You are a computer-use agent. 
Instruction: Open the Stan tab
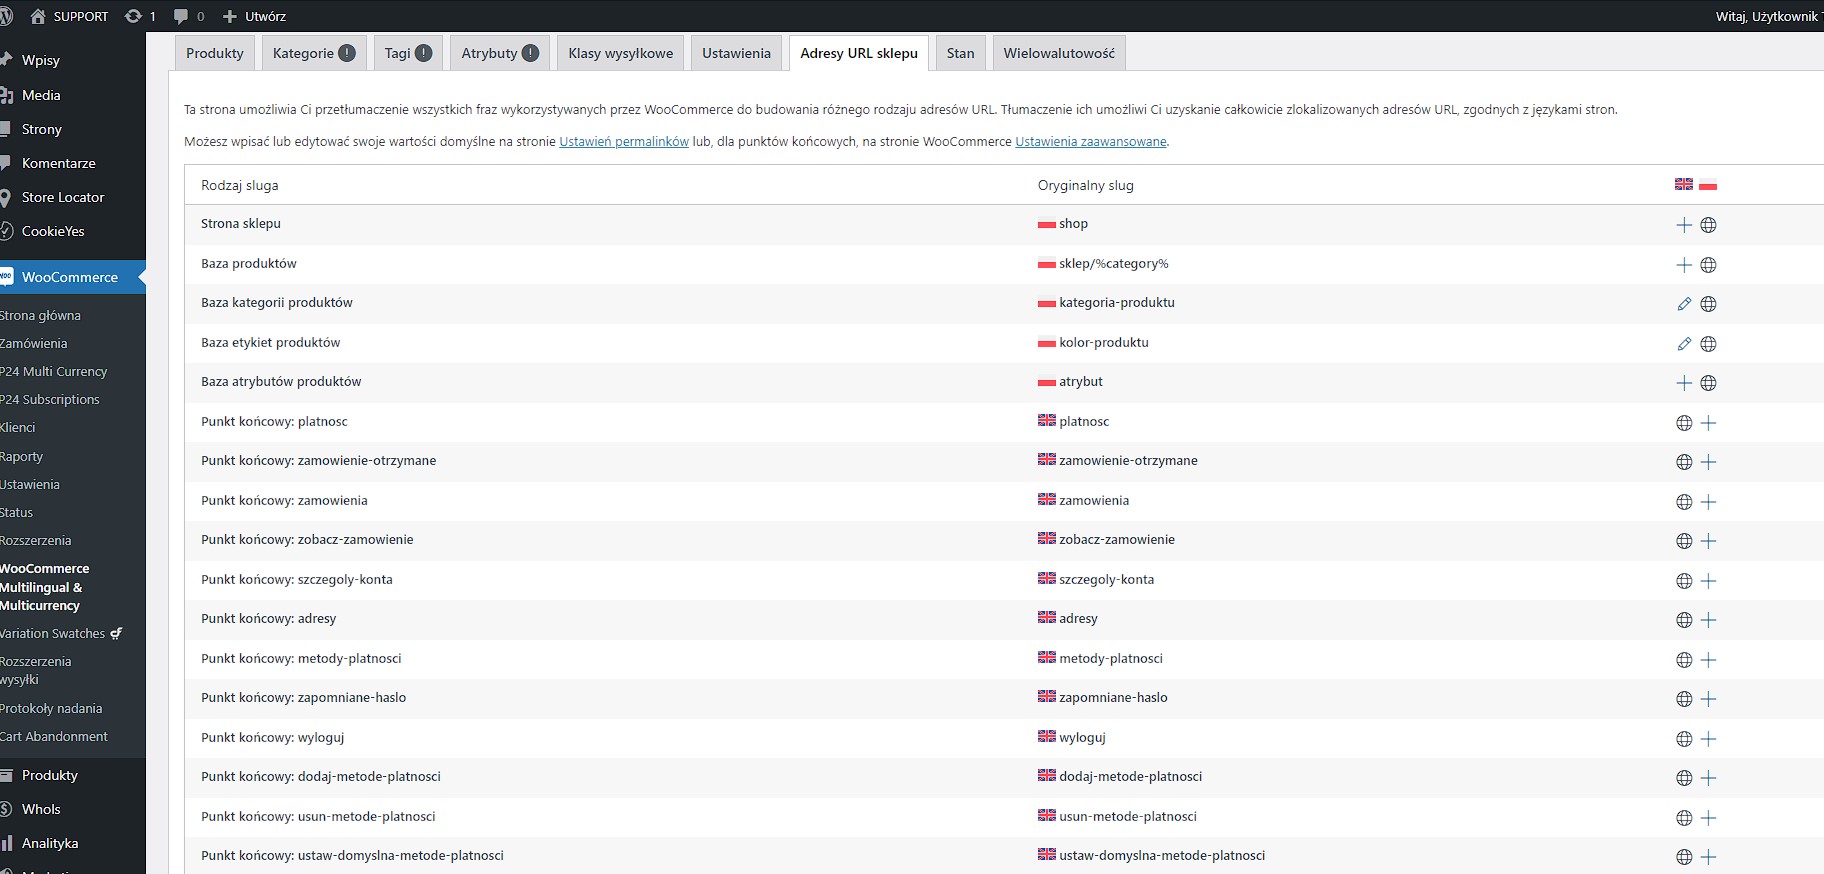click(x=961, y=53)
